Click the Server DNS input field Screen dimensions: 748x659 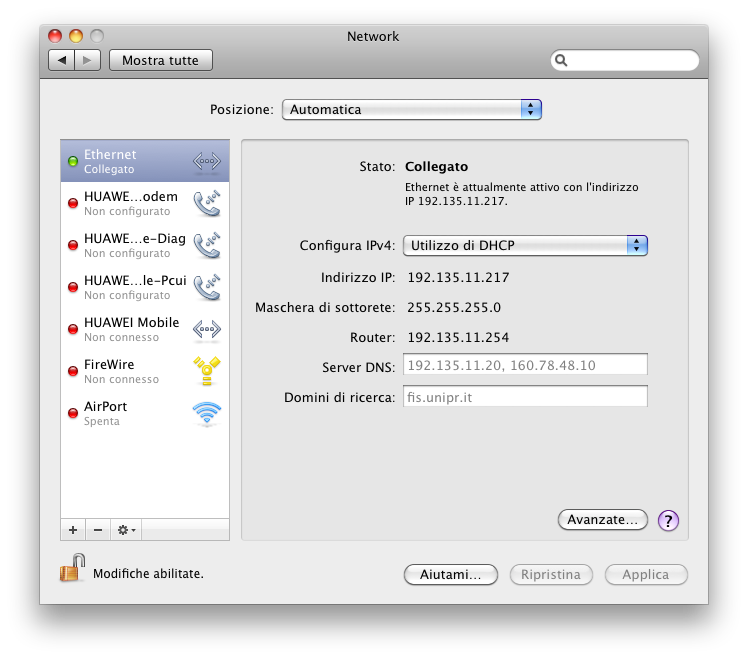click(525, 365)
